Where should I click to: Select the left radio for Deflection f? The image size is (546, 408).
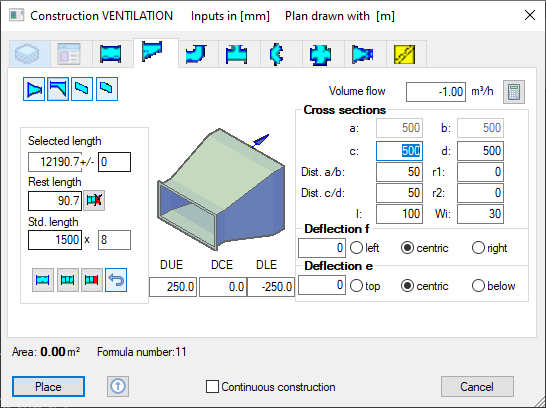click(x=356, y=248)
